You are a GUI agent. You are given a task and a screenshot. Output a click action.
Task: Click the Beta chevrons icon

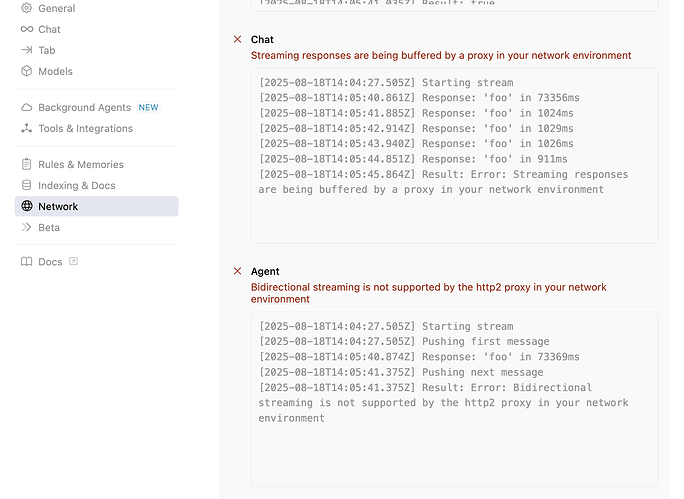[26, 227]
